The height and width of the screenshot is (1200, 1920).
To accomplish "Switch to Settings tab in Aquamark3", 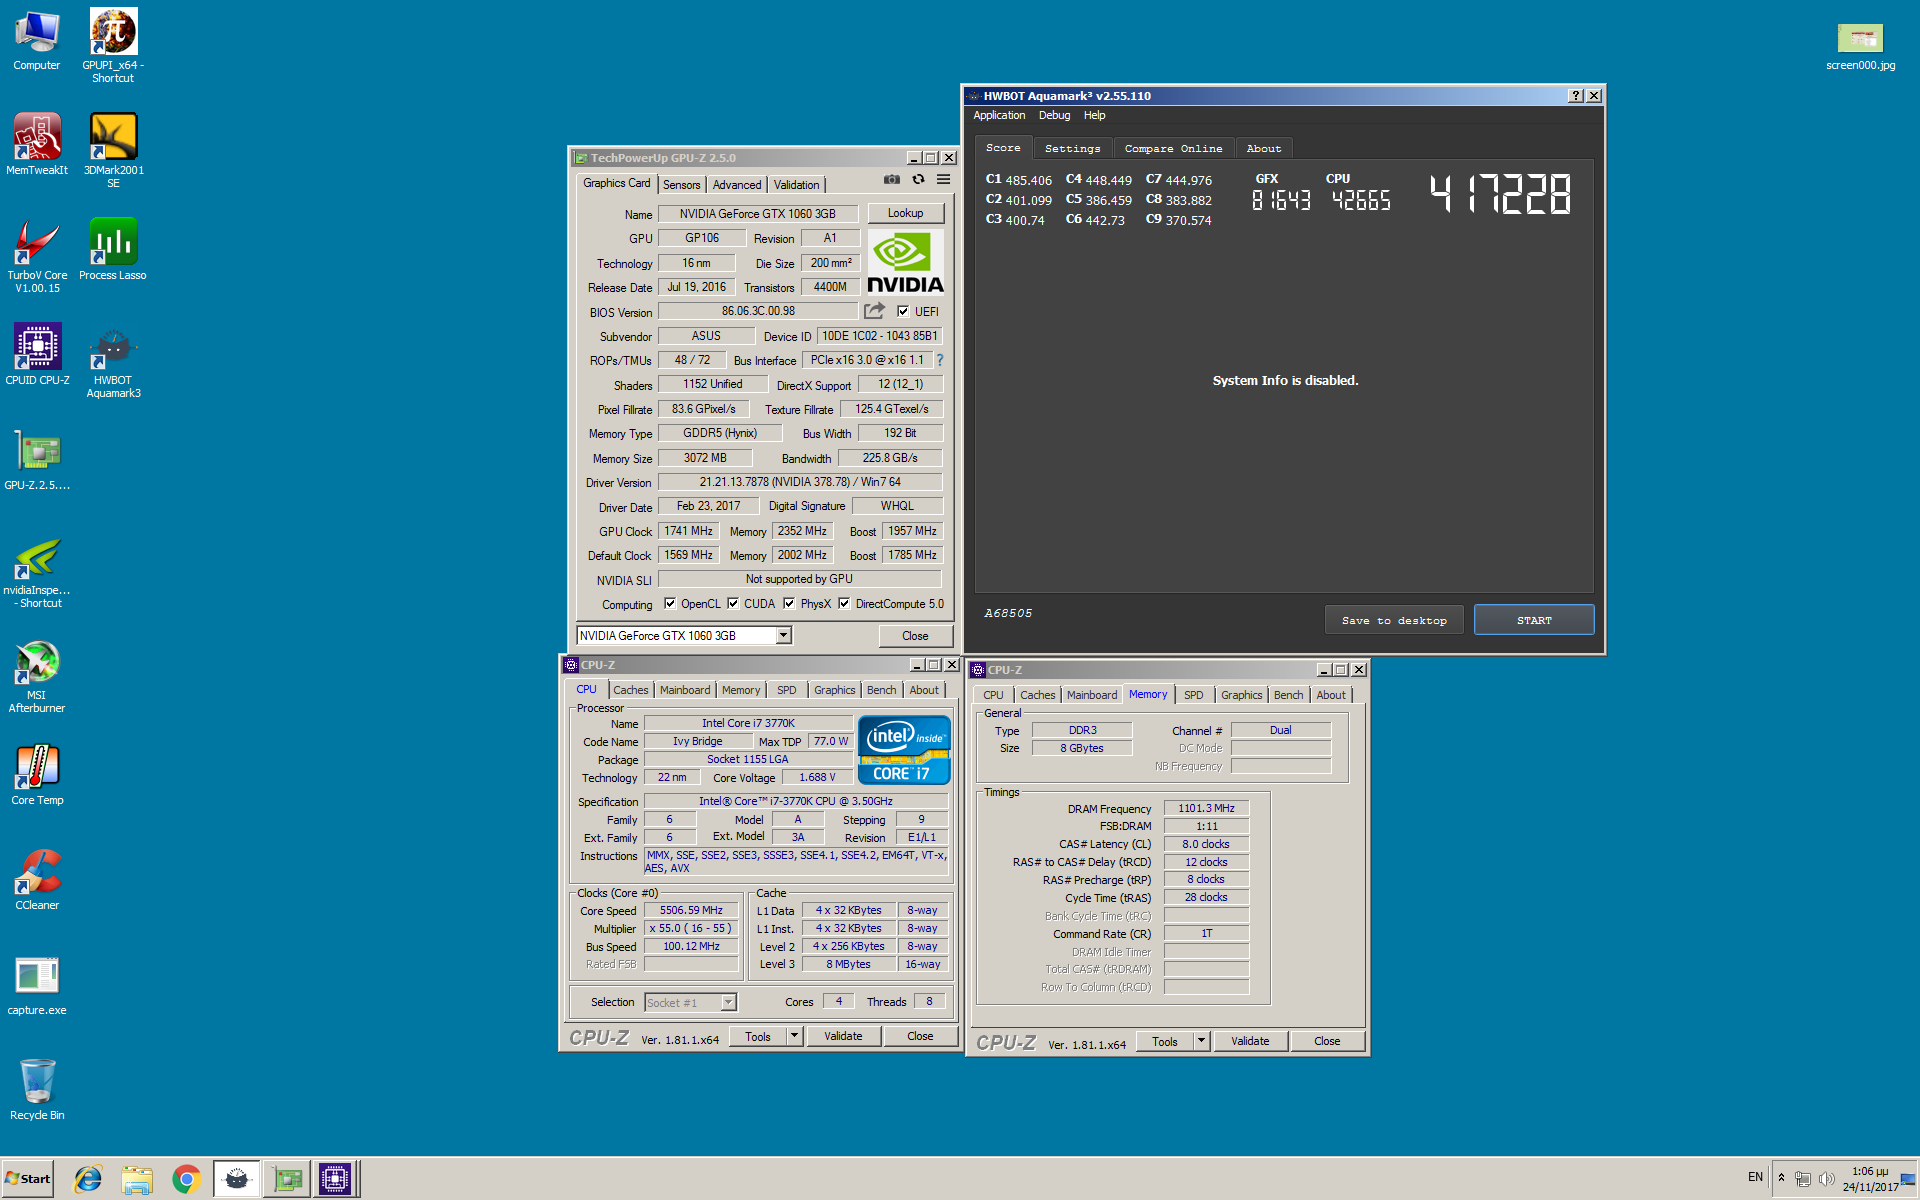I will [x=1072, y=148].
